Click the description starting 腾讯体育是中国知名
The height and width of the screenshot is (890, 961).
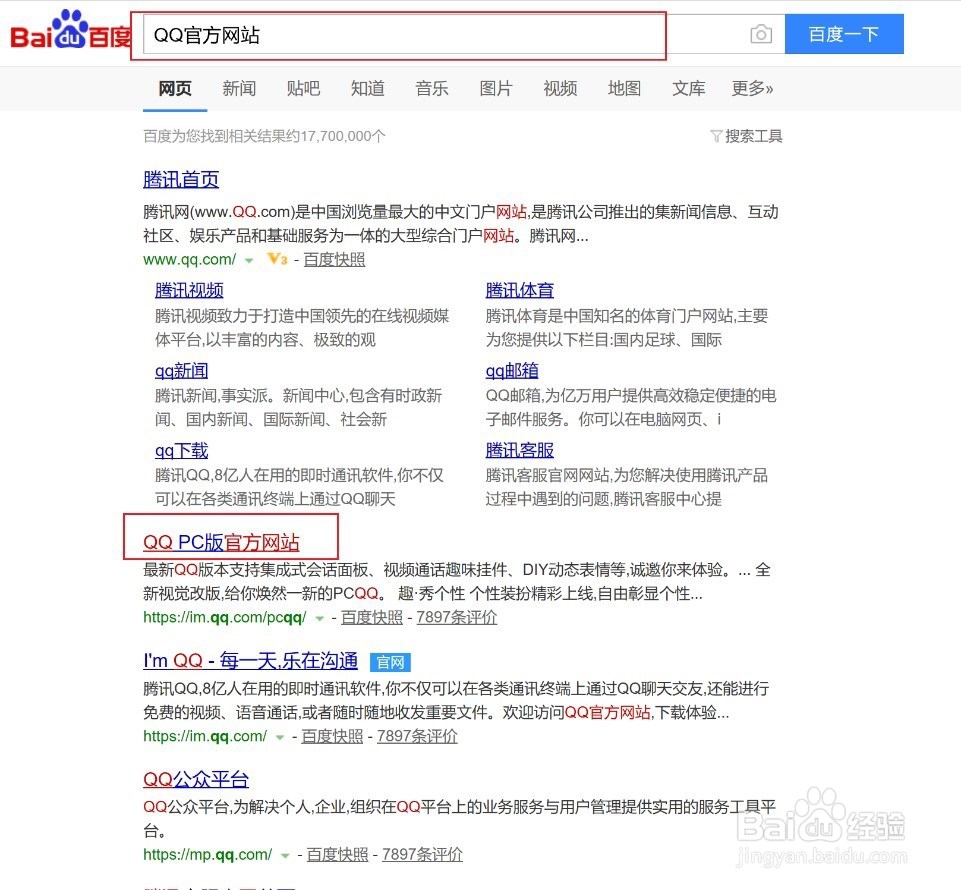coord(626,328)
